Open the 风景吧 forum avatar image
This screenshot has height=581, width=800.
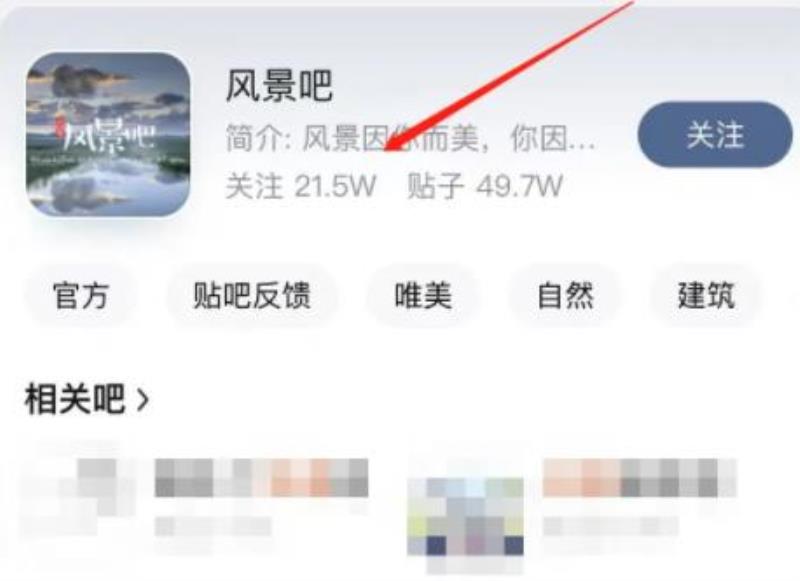(108, 135)
